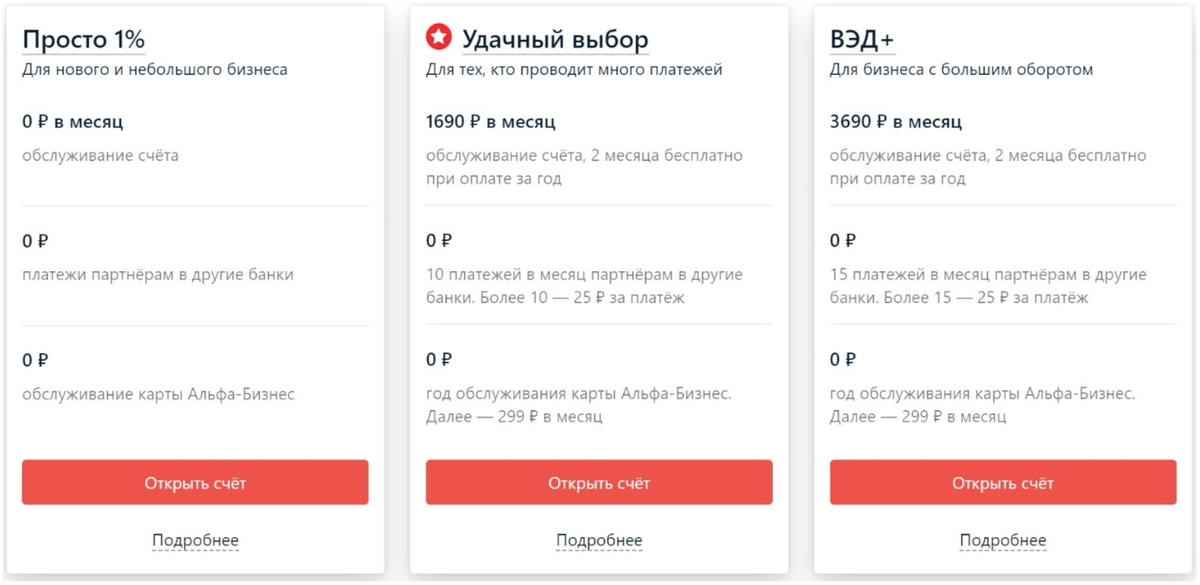This screenshot has height=585, width=1200.
Task: Open the Просто 1% tariff title link
Action: [84, 40]
